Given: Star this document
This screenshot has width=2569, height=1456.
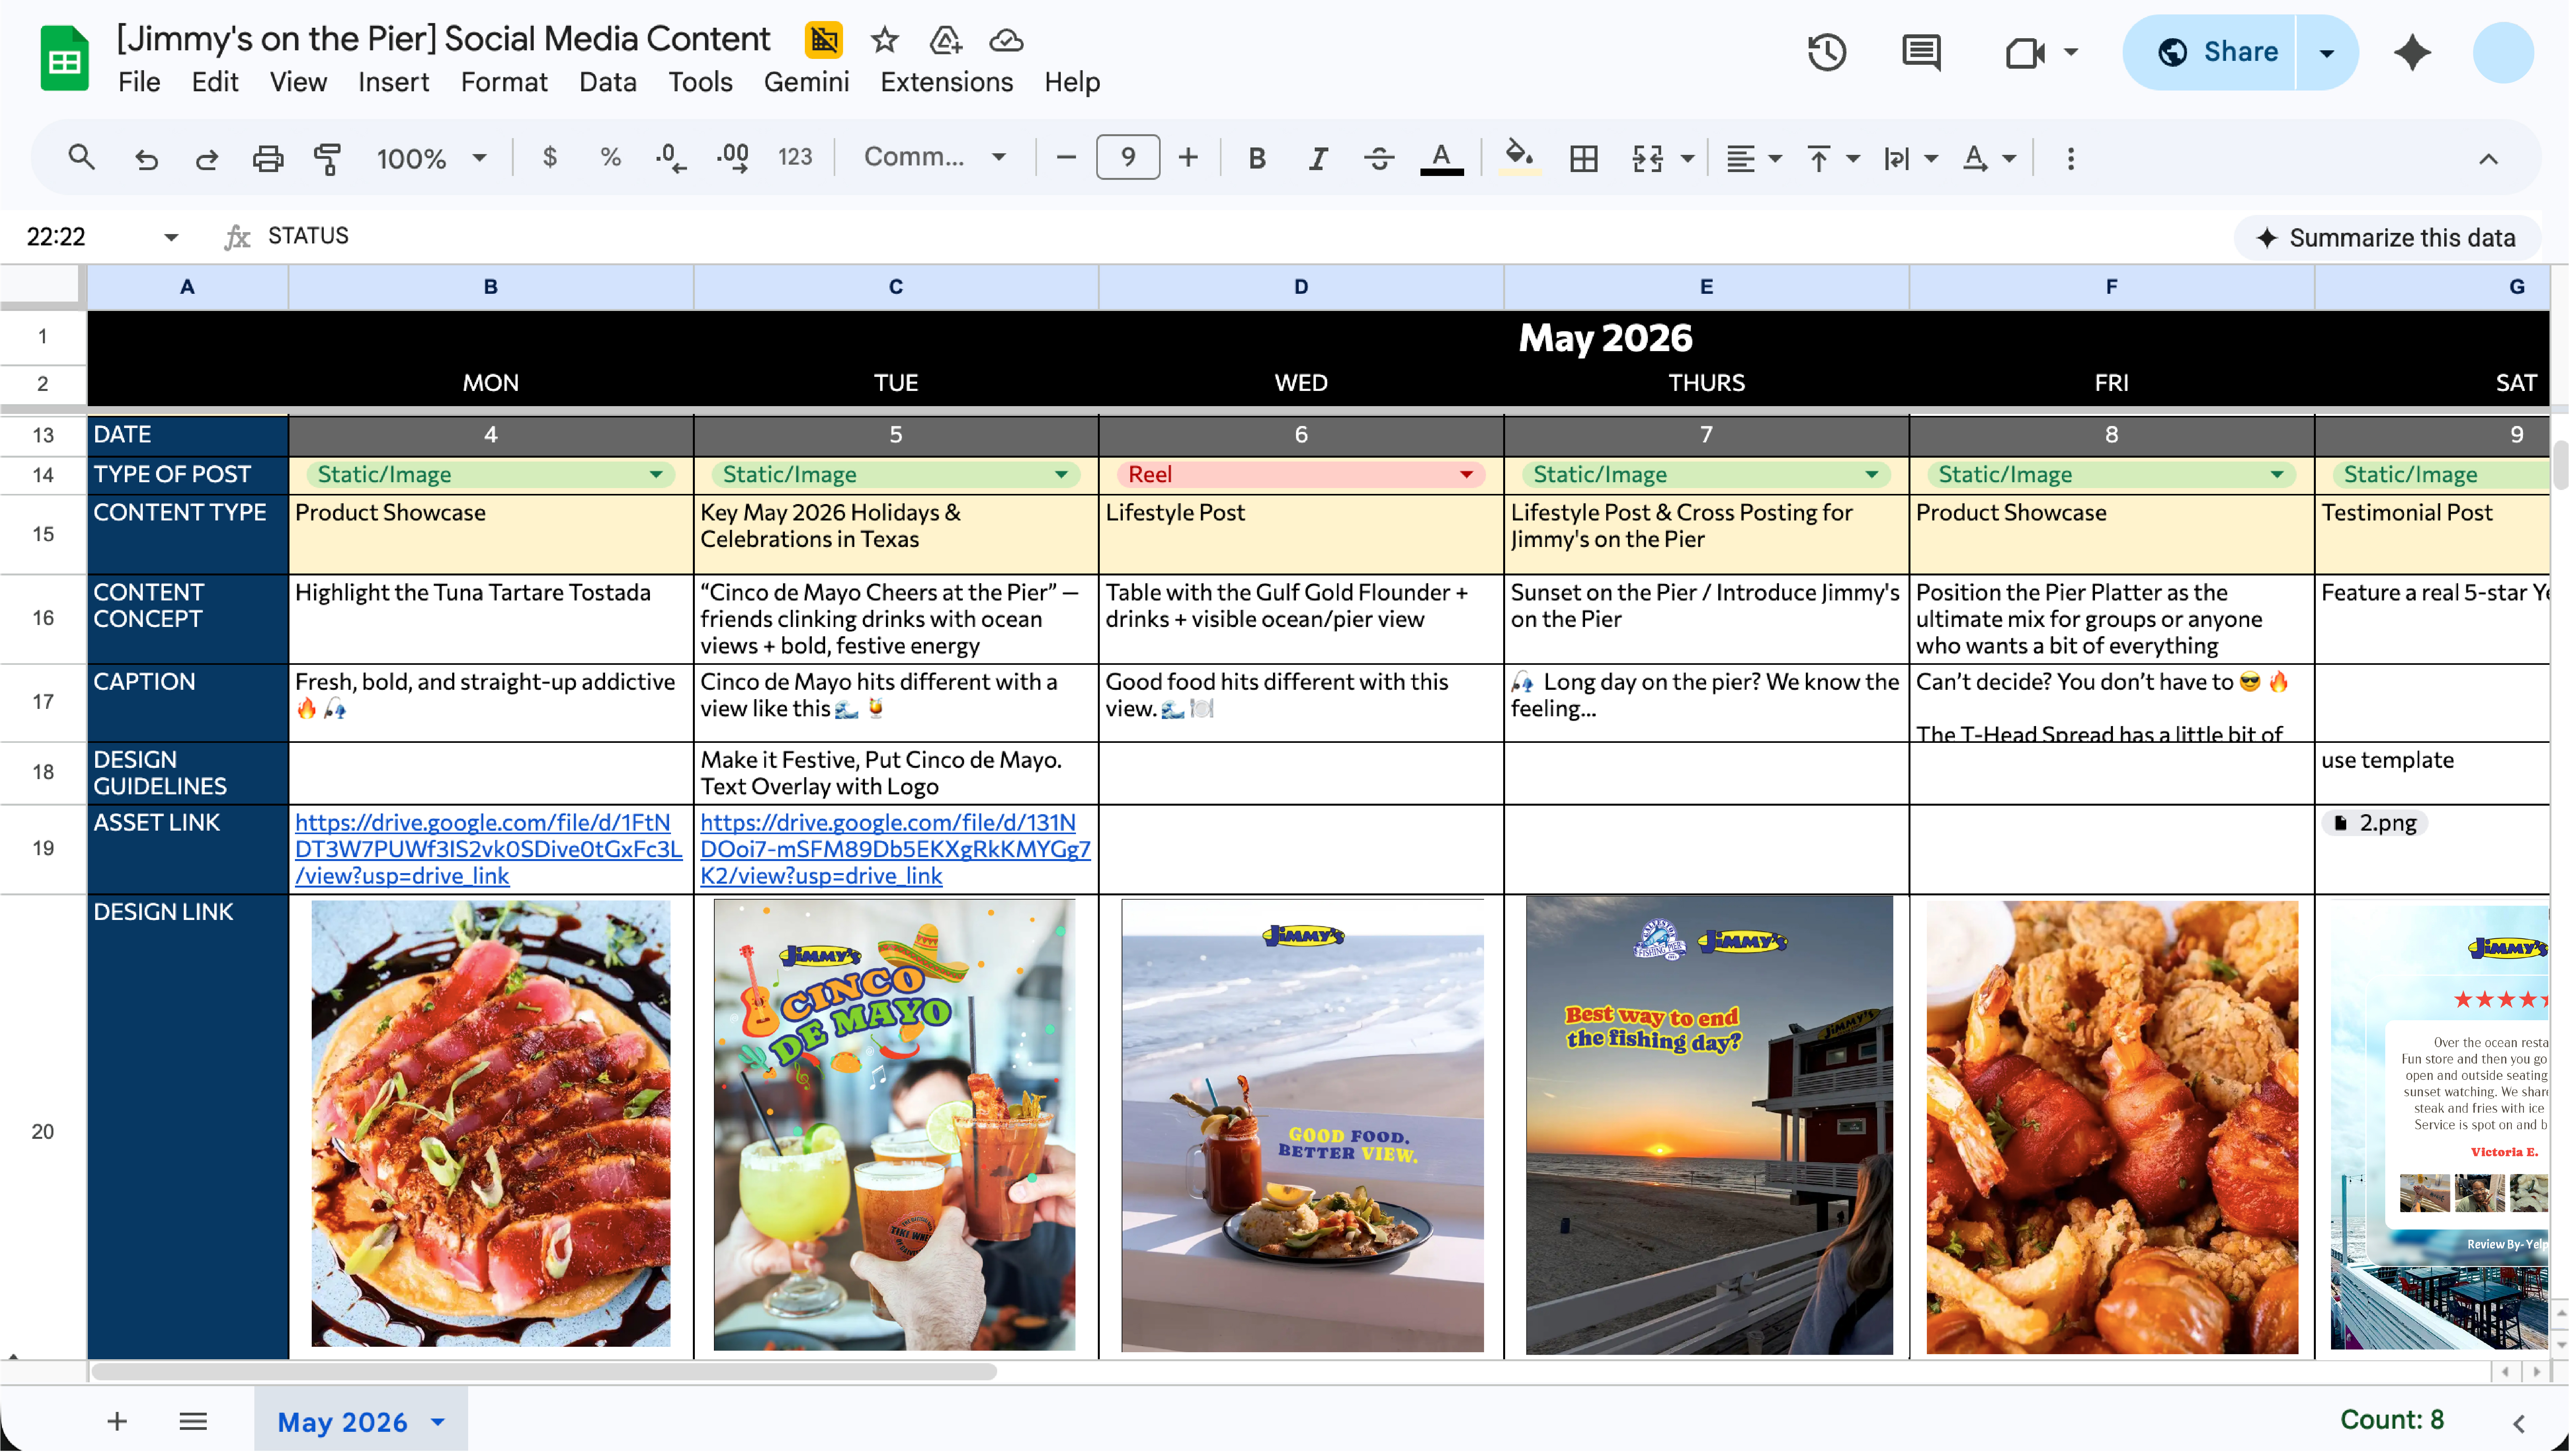Looking at the screenshot, I should 884,40.
